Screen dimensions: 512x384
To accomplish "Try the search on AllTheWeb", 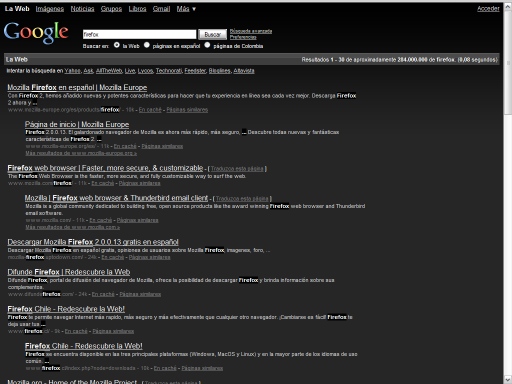I will click(109, 71).
